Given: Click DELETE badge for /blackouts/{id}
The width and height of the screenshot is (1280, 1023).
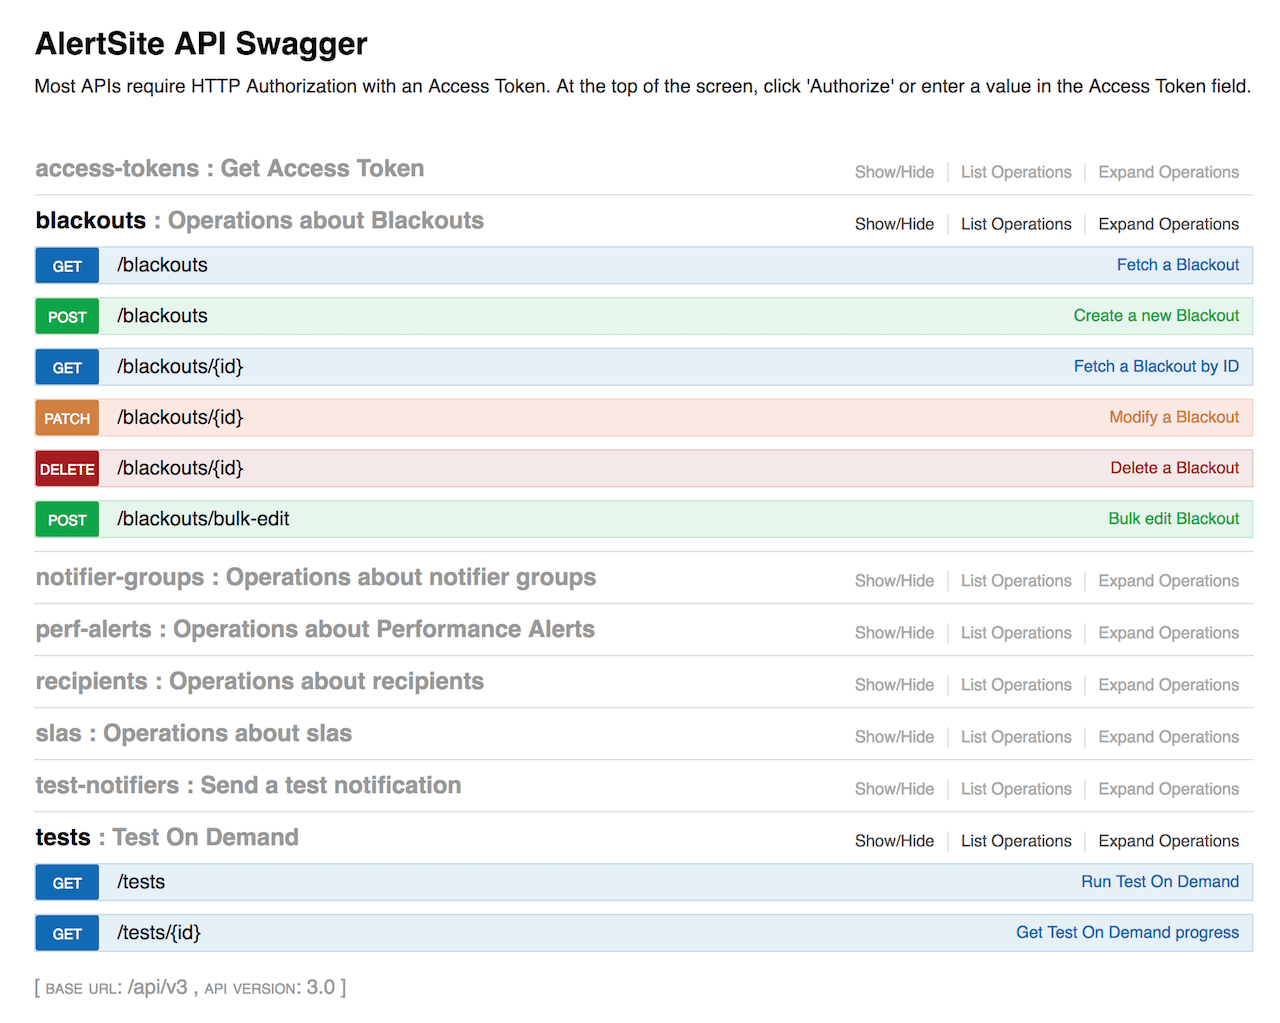Looking at the screenshot, I should 67,469.
